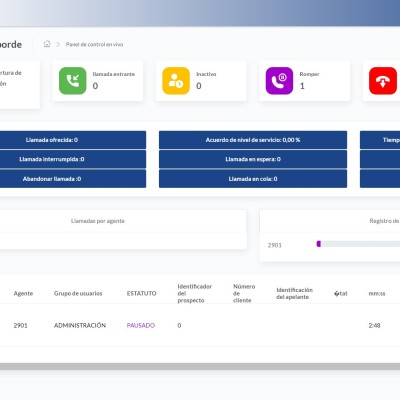Click the yellow inactive agent icon
The width and height of the screenshot is (400, 400).
(x=176, y=81)
